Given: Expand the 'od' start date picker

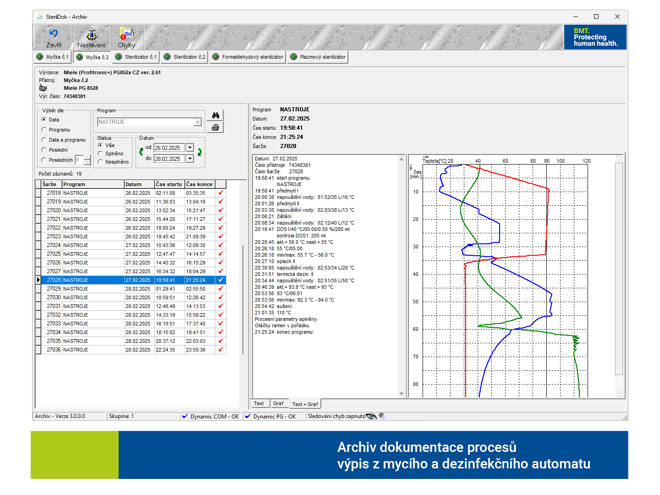Looking at the screenshot, I should 190,148.
